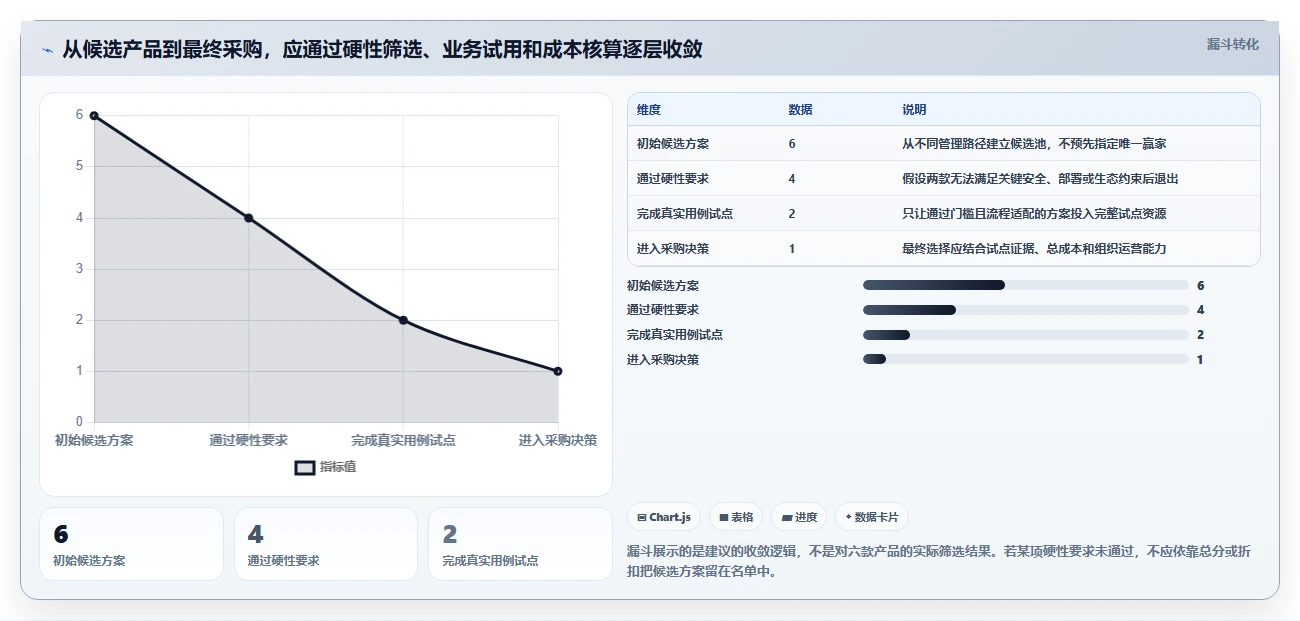Click the progress list label 进入采购决策

[x=663, y=360]
